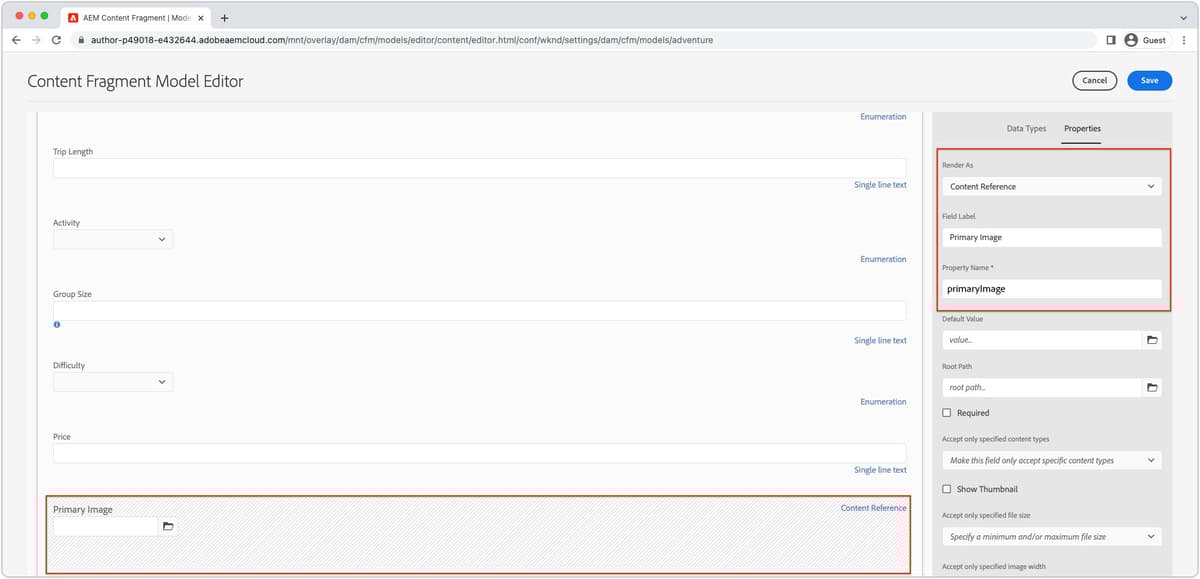Open the folder browser inside Primary Image field
This screenshot has height=579, width=1200.
tap(167, 524)
